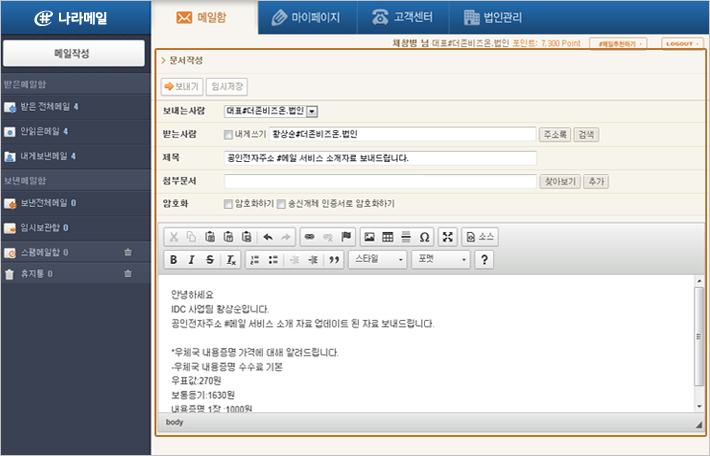Viewport: 710px width, 456px height.
Task: Click the 제목 subject input field
Action: pos(381,158)
